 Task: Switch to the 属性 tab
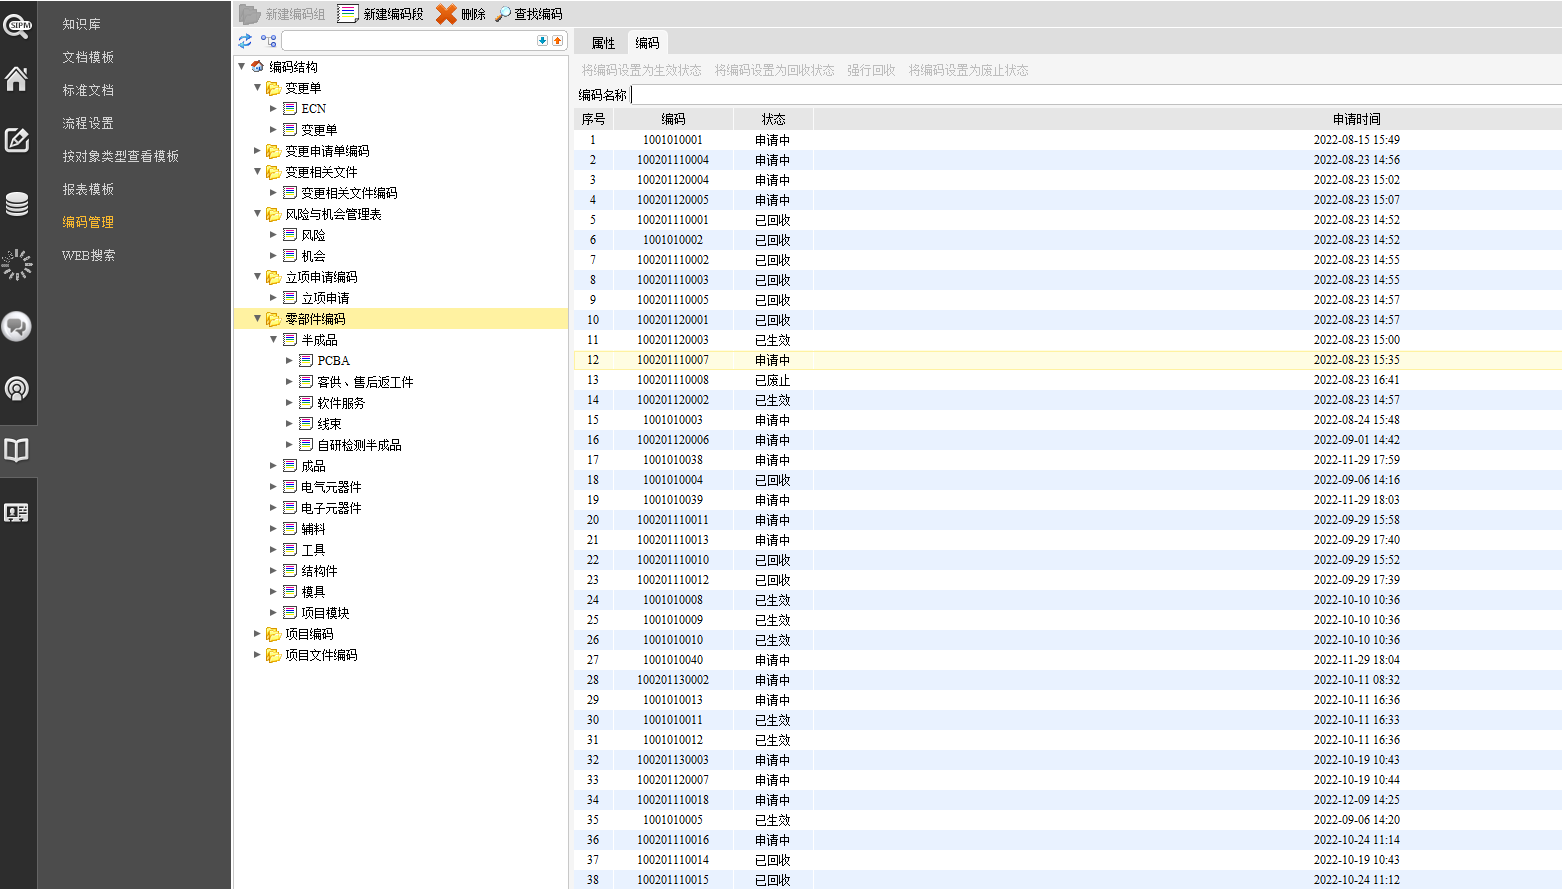603,43
